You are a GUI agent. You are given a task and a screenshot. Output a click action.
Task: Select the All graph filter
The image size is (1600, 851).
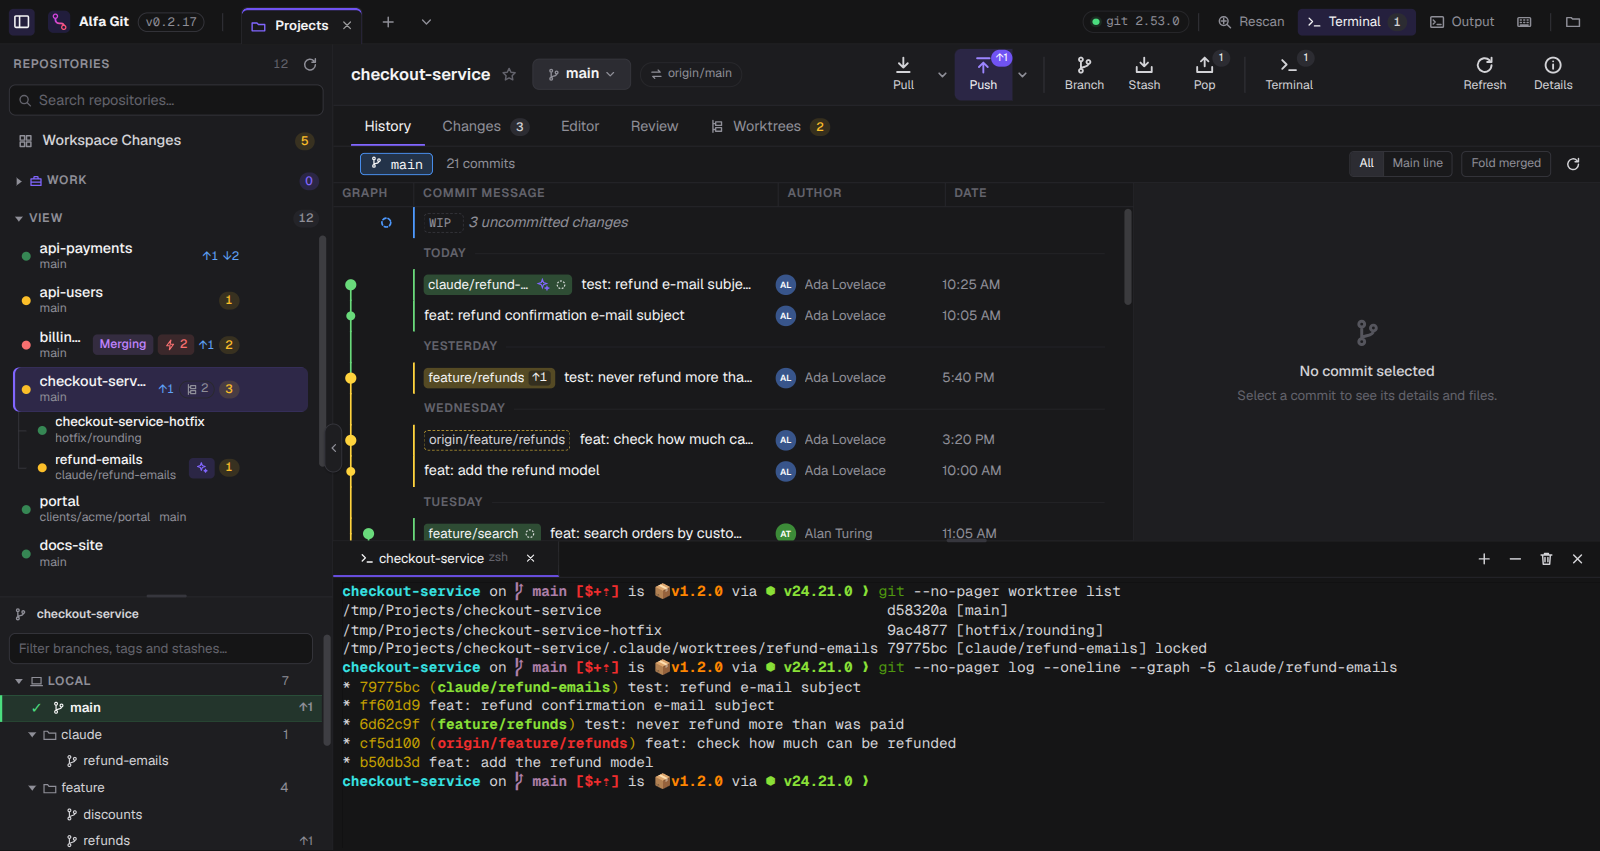pyautogui.click(x=1366, y=163)
